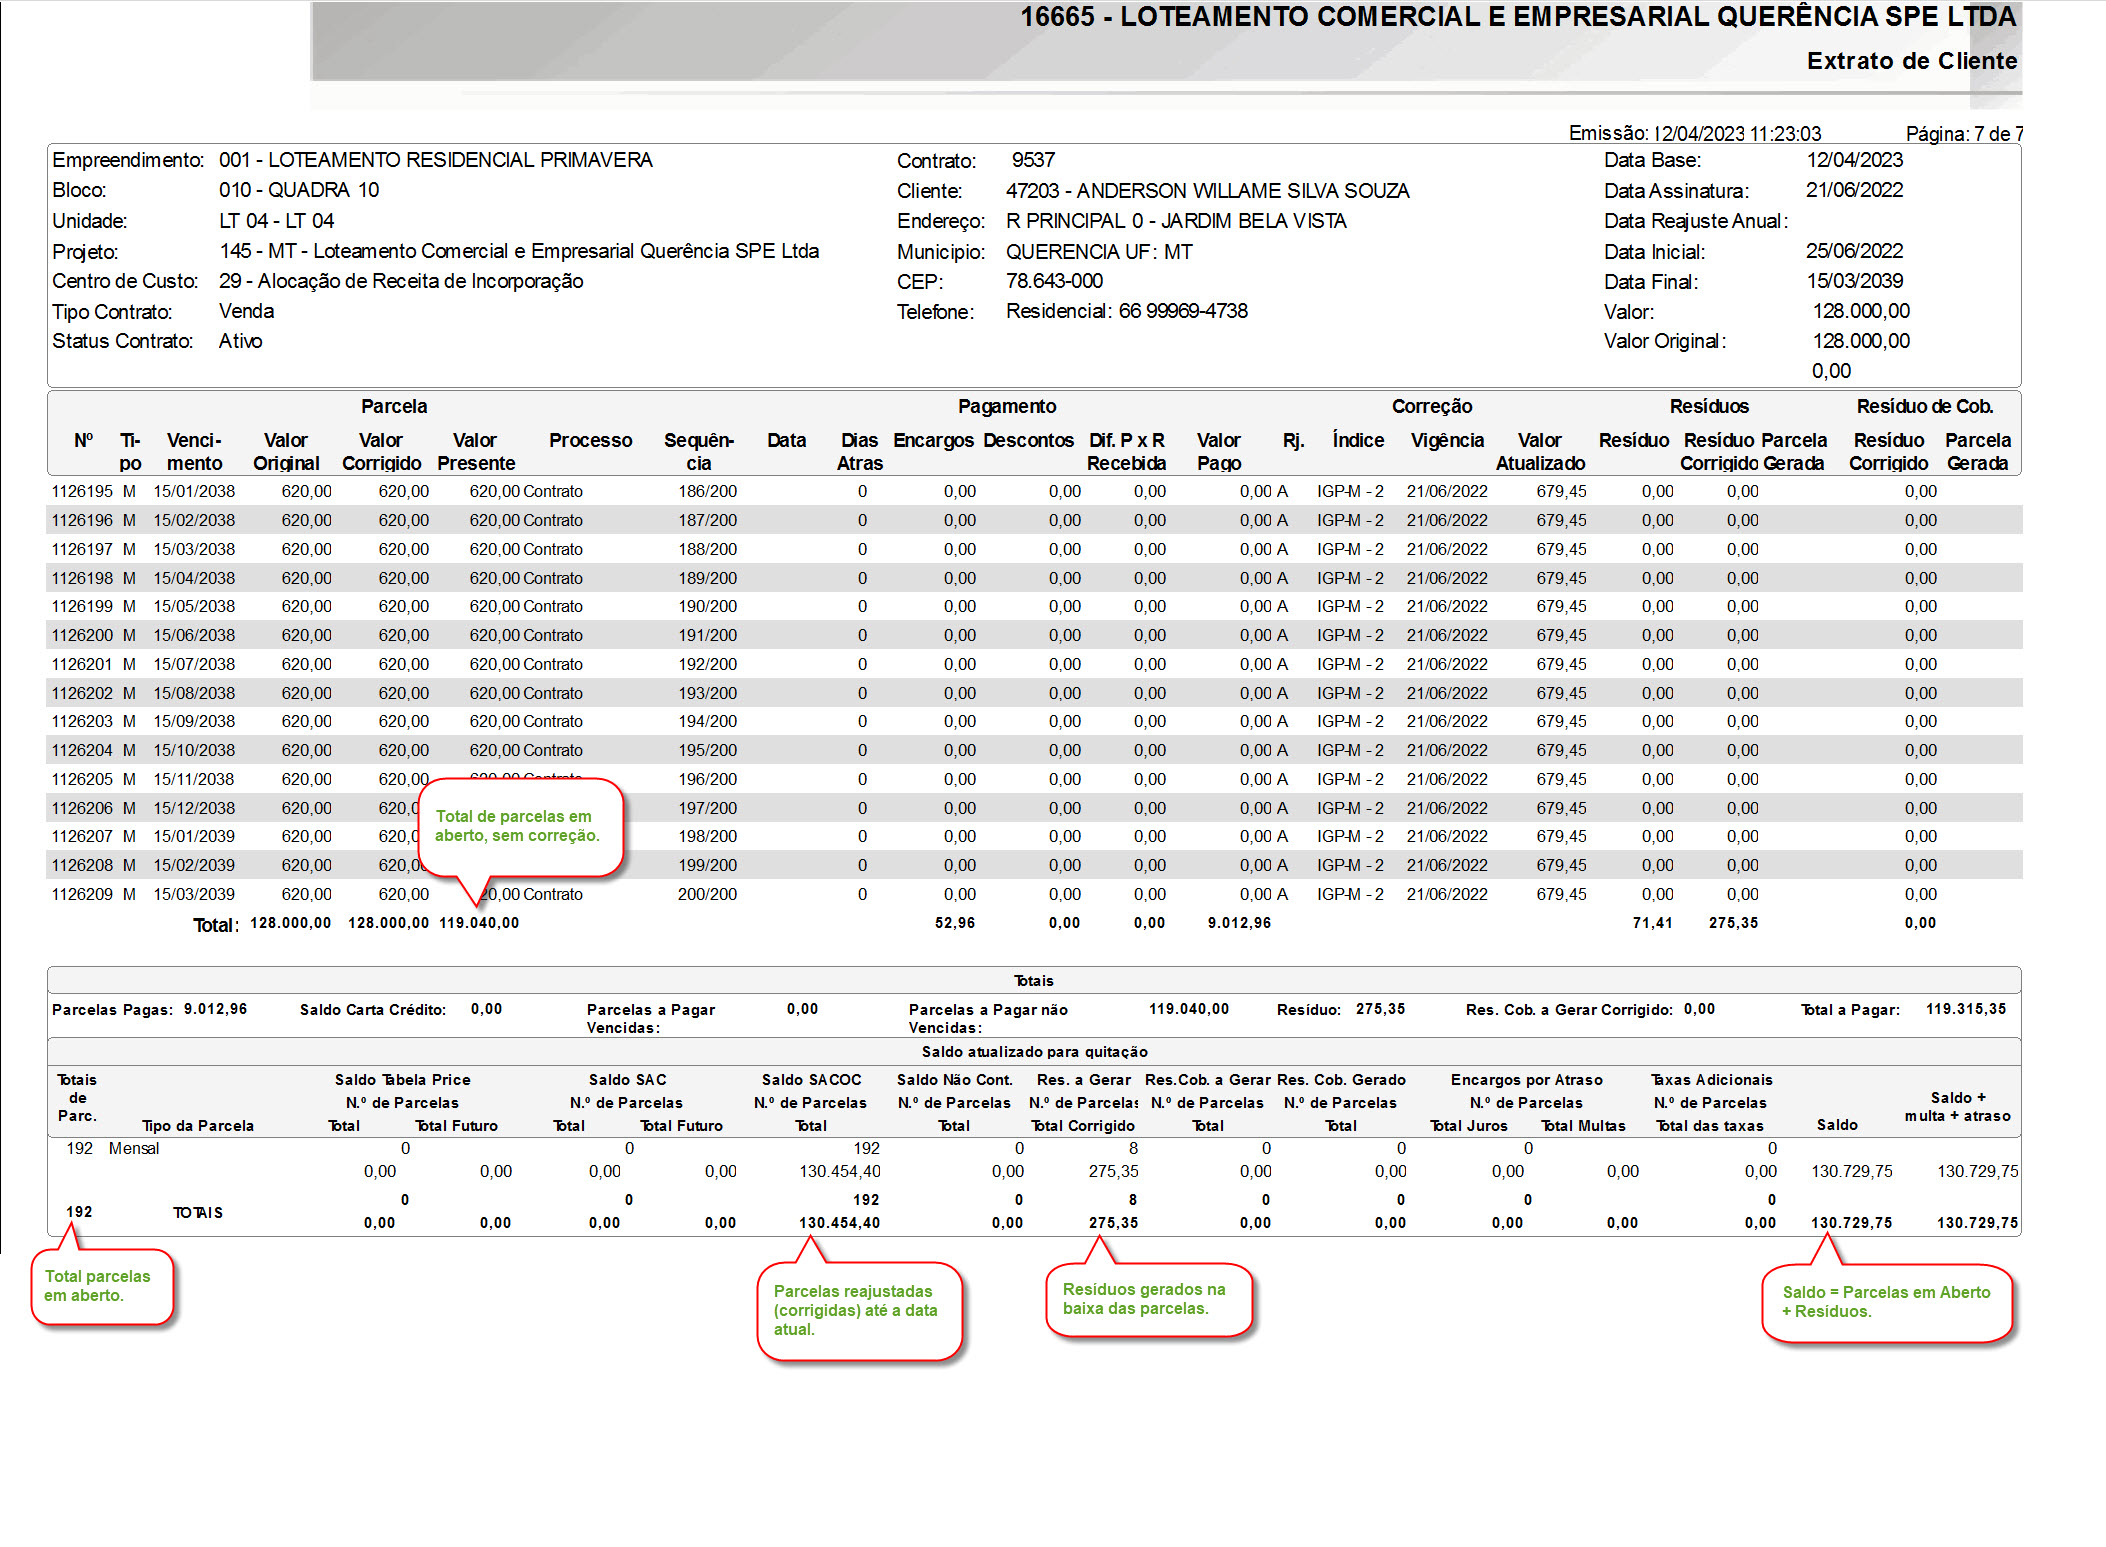Click the 'Encargos por Atraso' column heading
This screenshot has width=2106, height=1547.
pos(1526,1080)
